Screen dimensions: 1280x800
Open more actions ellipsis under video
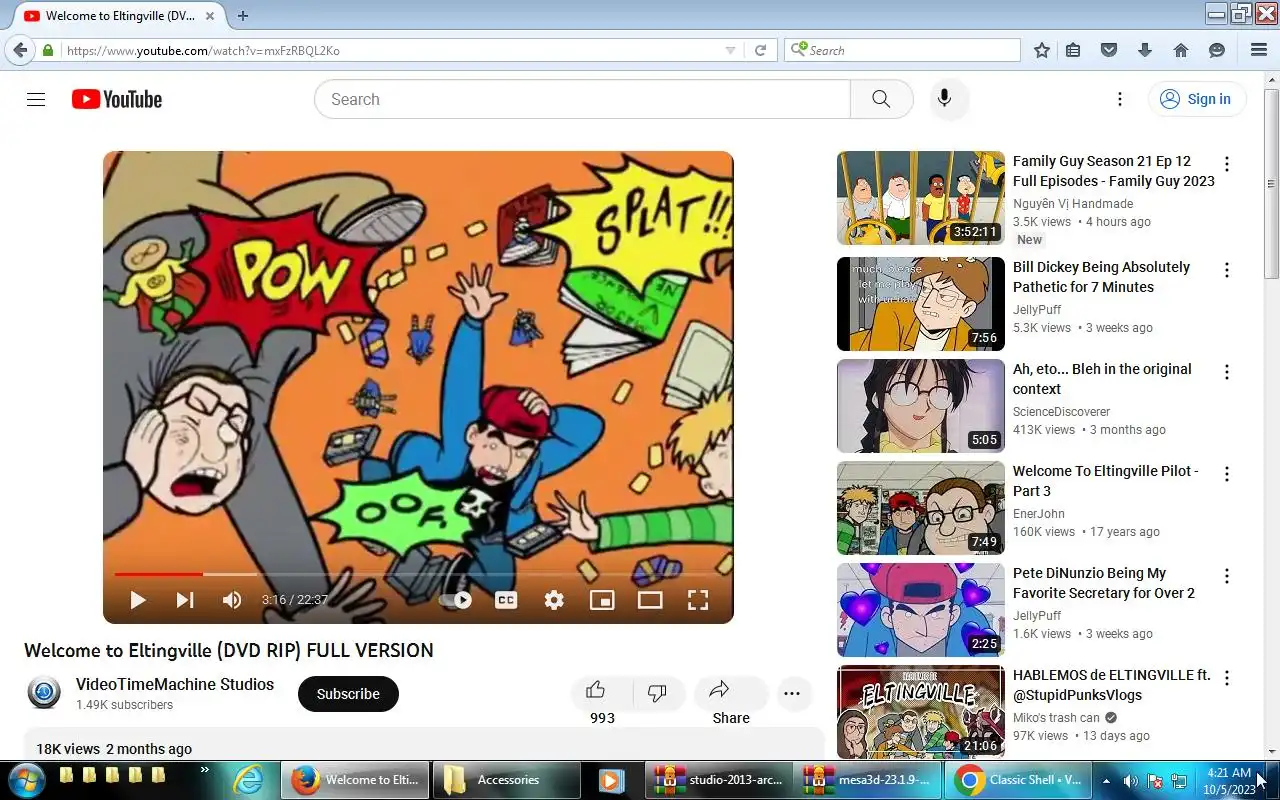point(792,694)
